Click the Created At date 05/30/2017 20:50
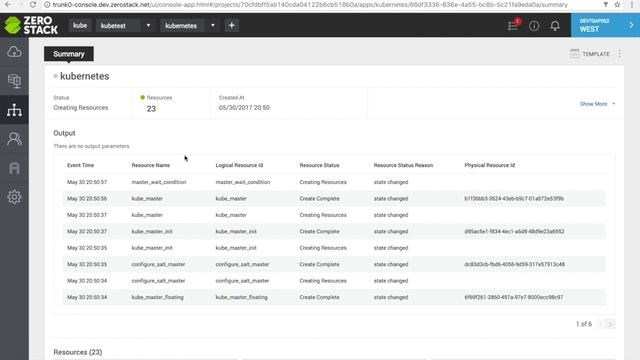Image resolution: width=640 pixels, height=360 pixels. 244,108
